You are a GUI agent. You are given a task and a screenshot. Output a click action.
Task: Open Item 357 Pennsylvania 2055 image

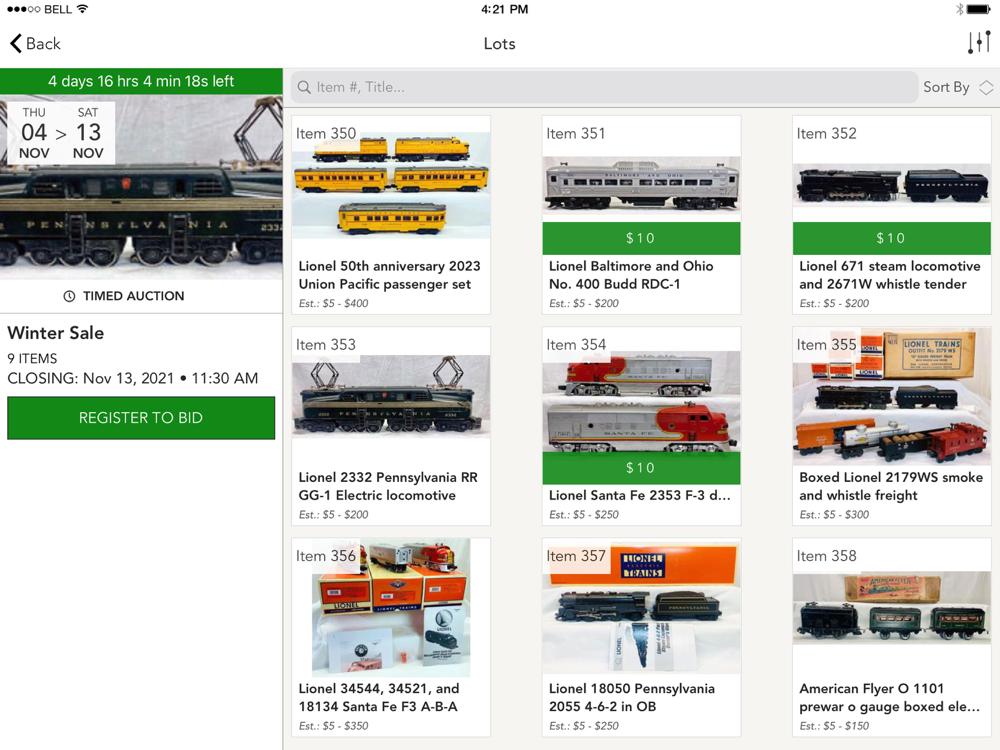641,607
